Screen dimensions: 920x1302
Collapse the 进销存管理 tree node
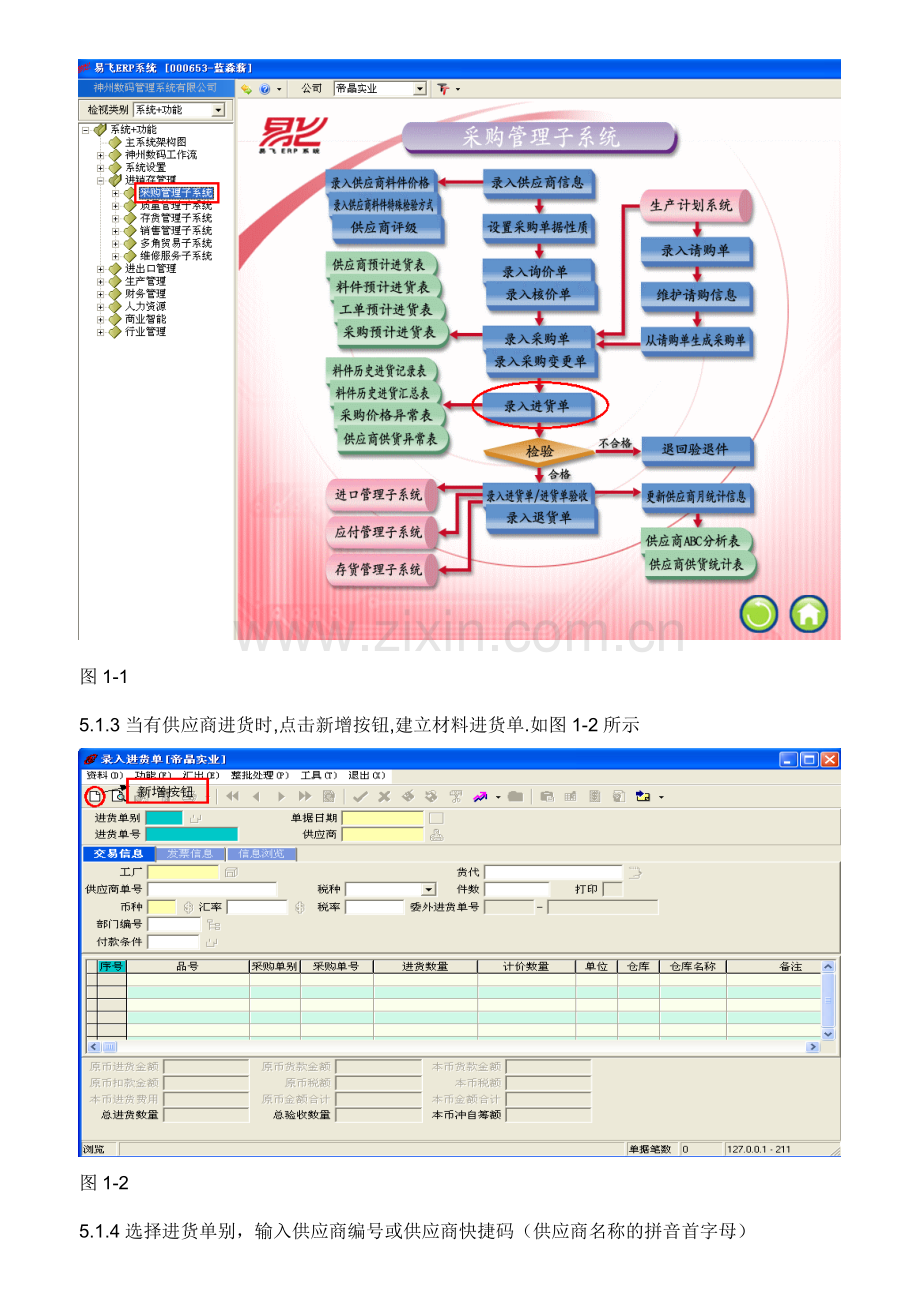click(x=101, y=180)
